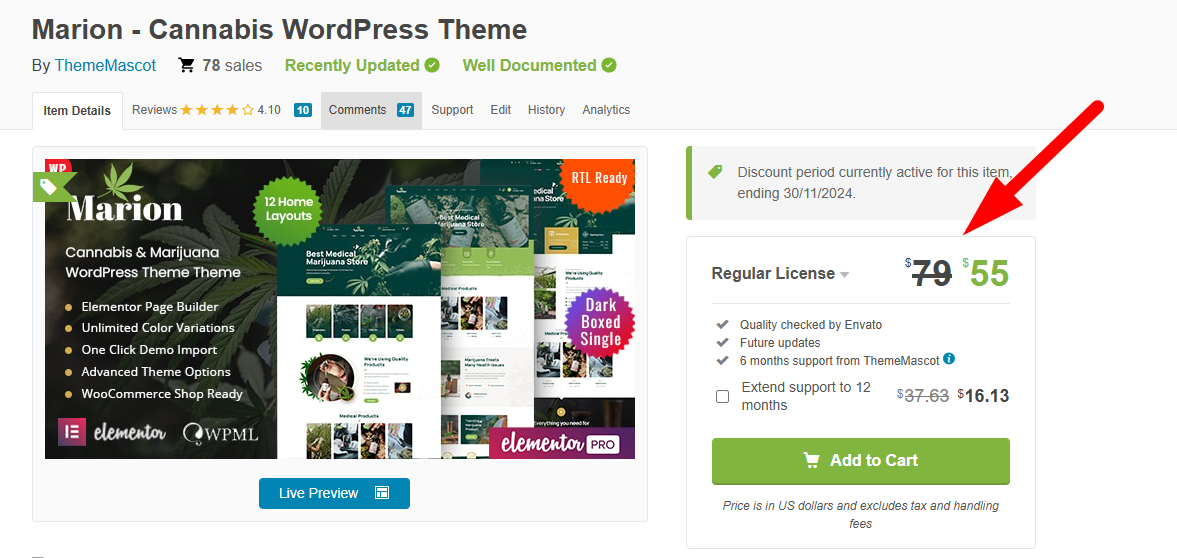Click the Dark Boxed Single badge

click(x=600, y=321)
